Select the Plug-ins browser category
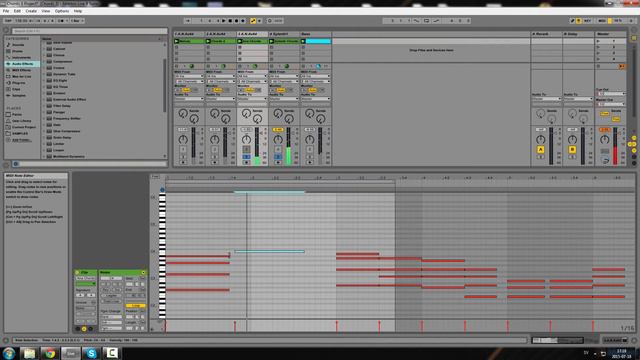Viewport: 640px width, 360px height. tap(19, 83)
